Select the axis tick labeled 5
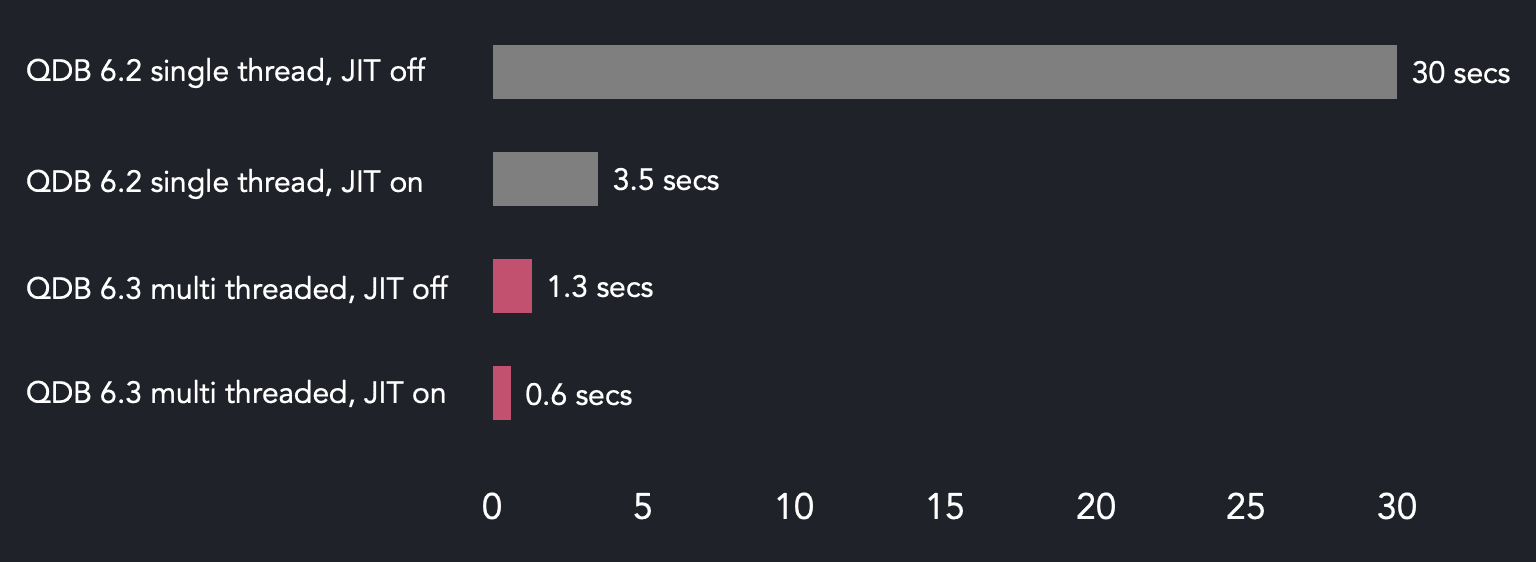This screenshot has height=562, width=1536. tap(643, 508)
